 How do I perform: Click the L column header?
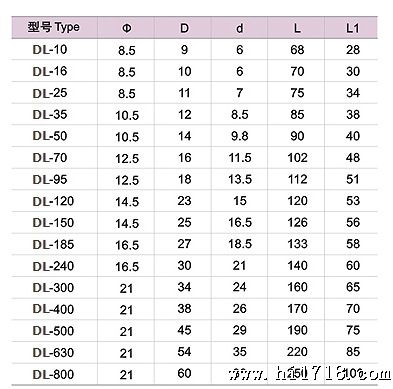[x=297, y=28]
